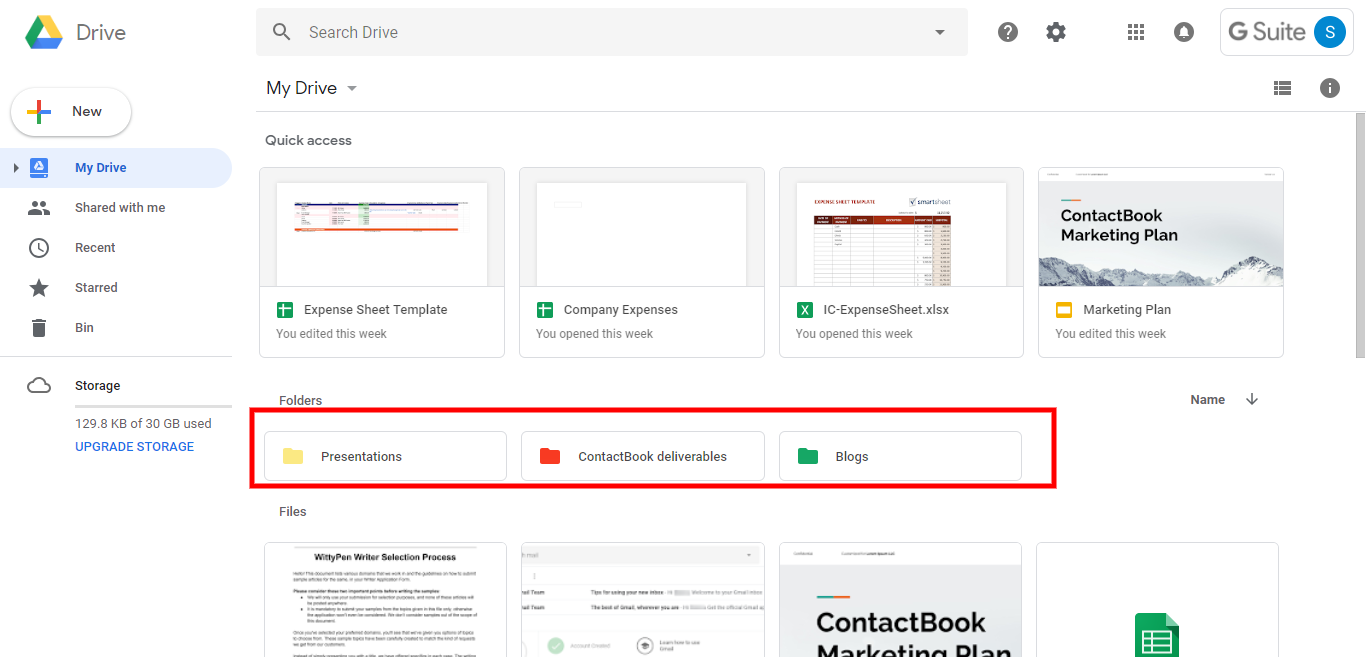Click the Google Drive logo
The image size is (1366, 657).
pos(44,32)
